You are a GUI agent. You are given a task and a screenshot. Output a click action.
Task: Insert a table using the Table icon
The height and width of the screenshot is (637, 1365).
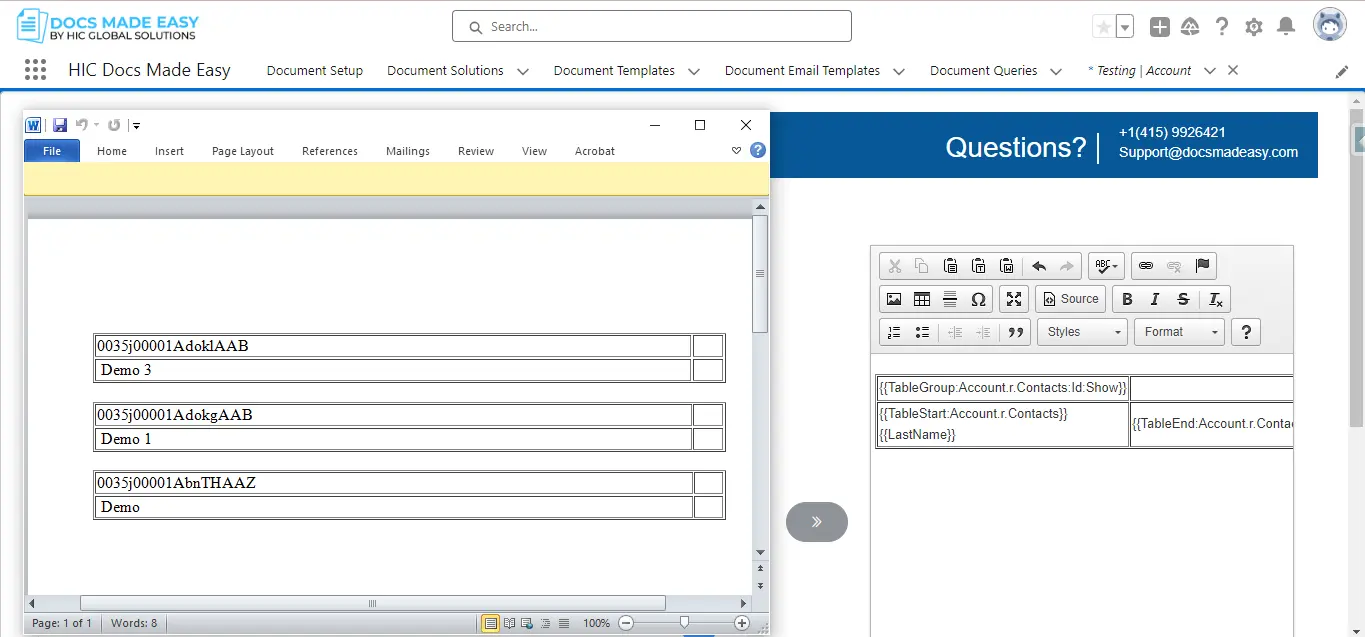point(922,299)
